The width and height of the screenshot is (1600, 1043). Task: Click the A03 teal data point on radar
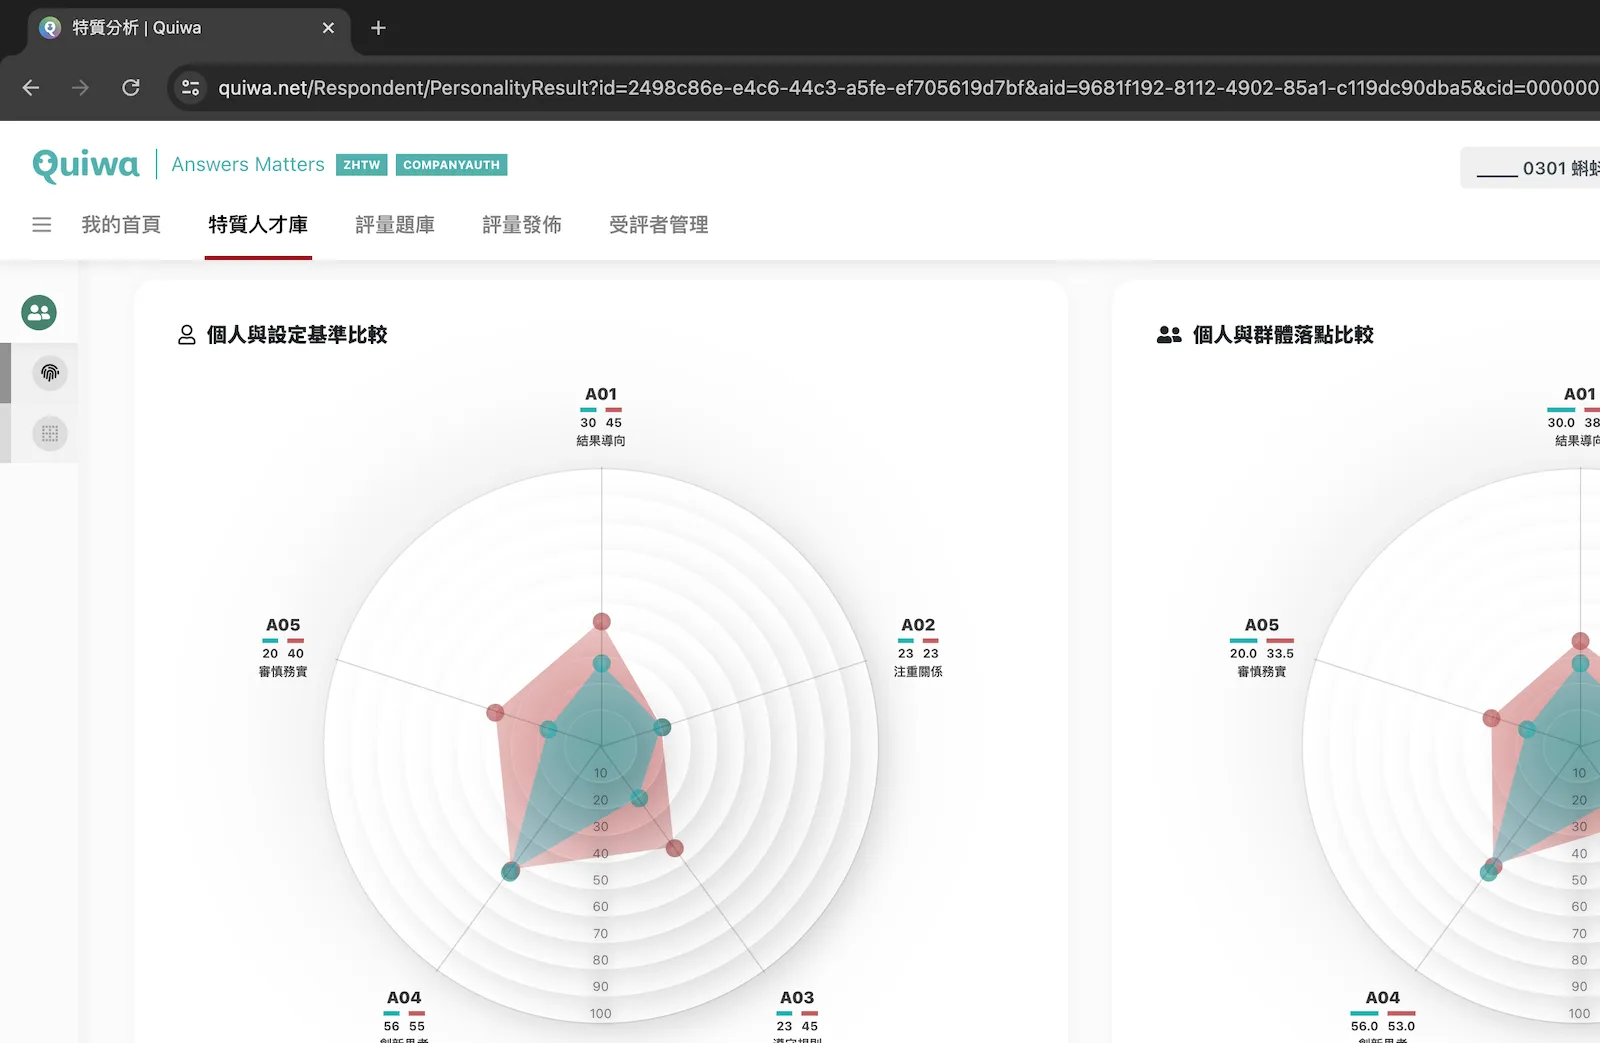pos(639,798)
